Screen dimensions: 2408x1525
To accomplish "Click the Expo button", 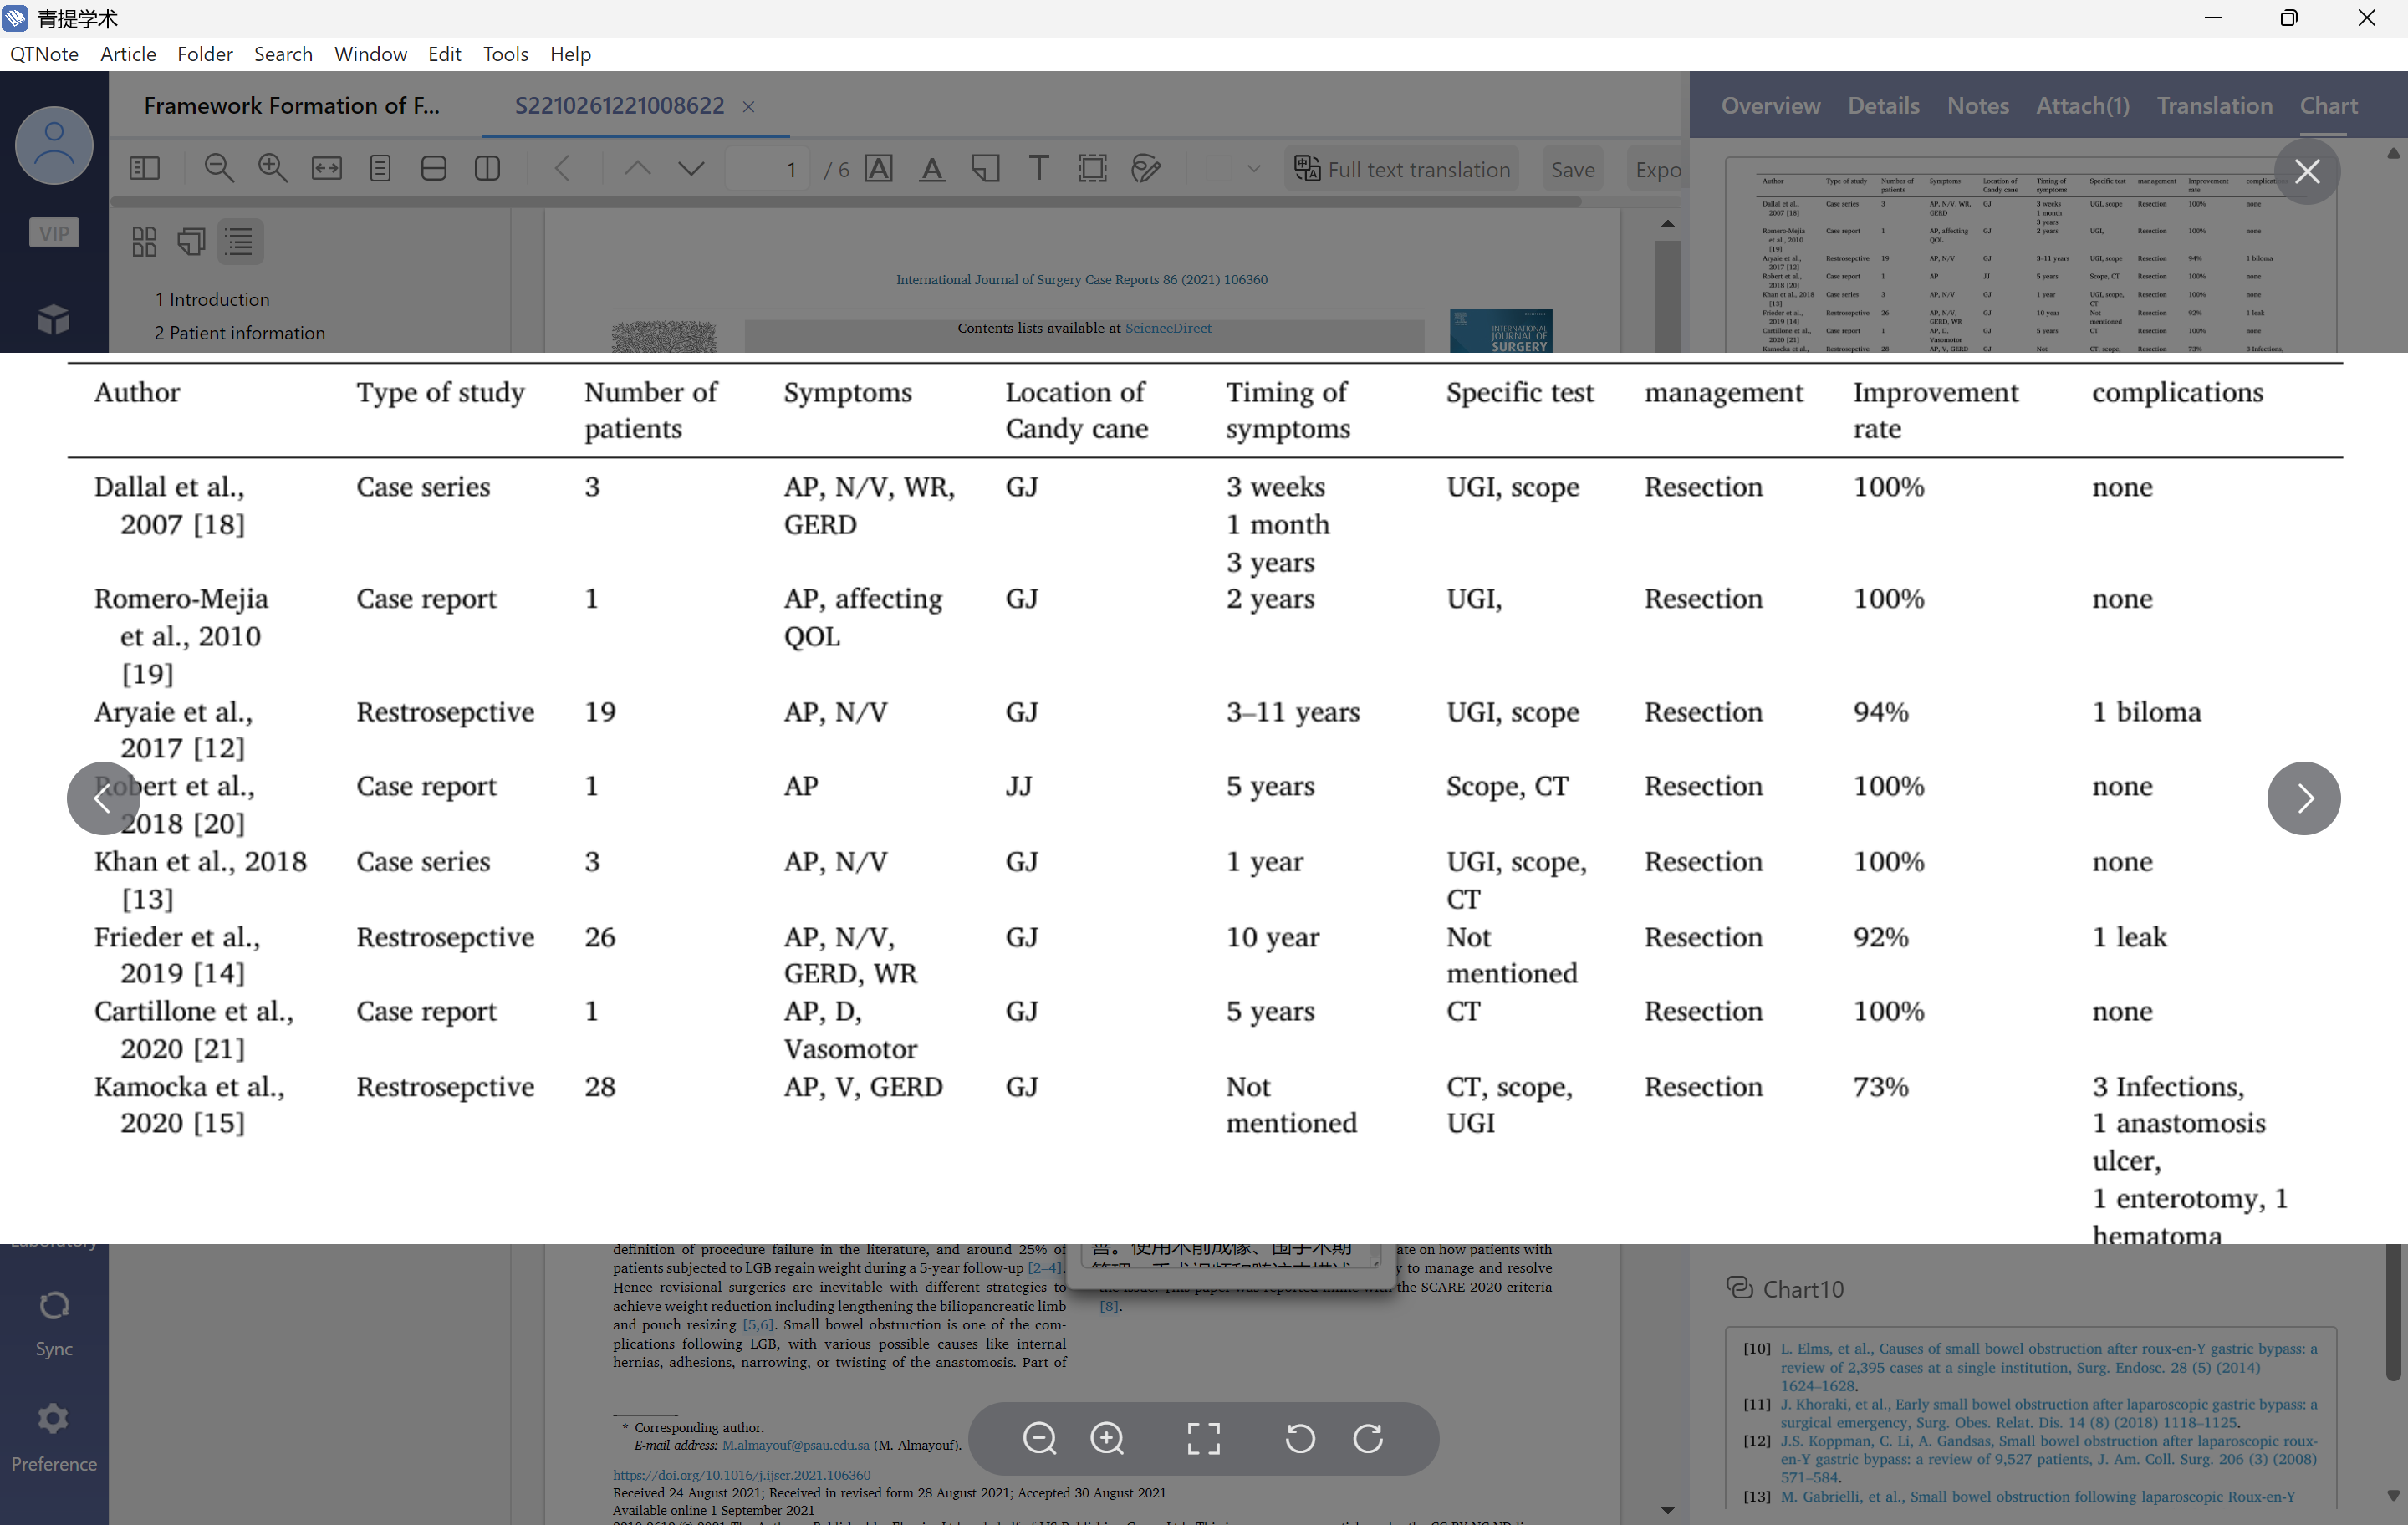I will click(x=1656, y=169).
